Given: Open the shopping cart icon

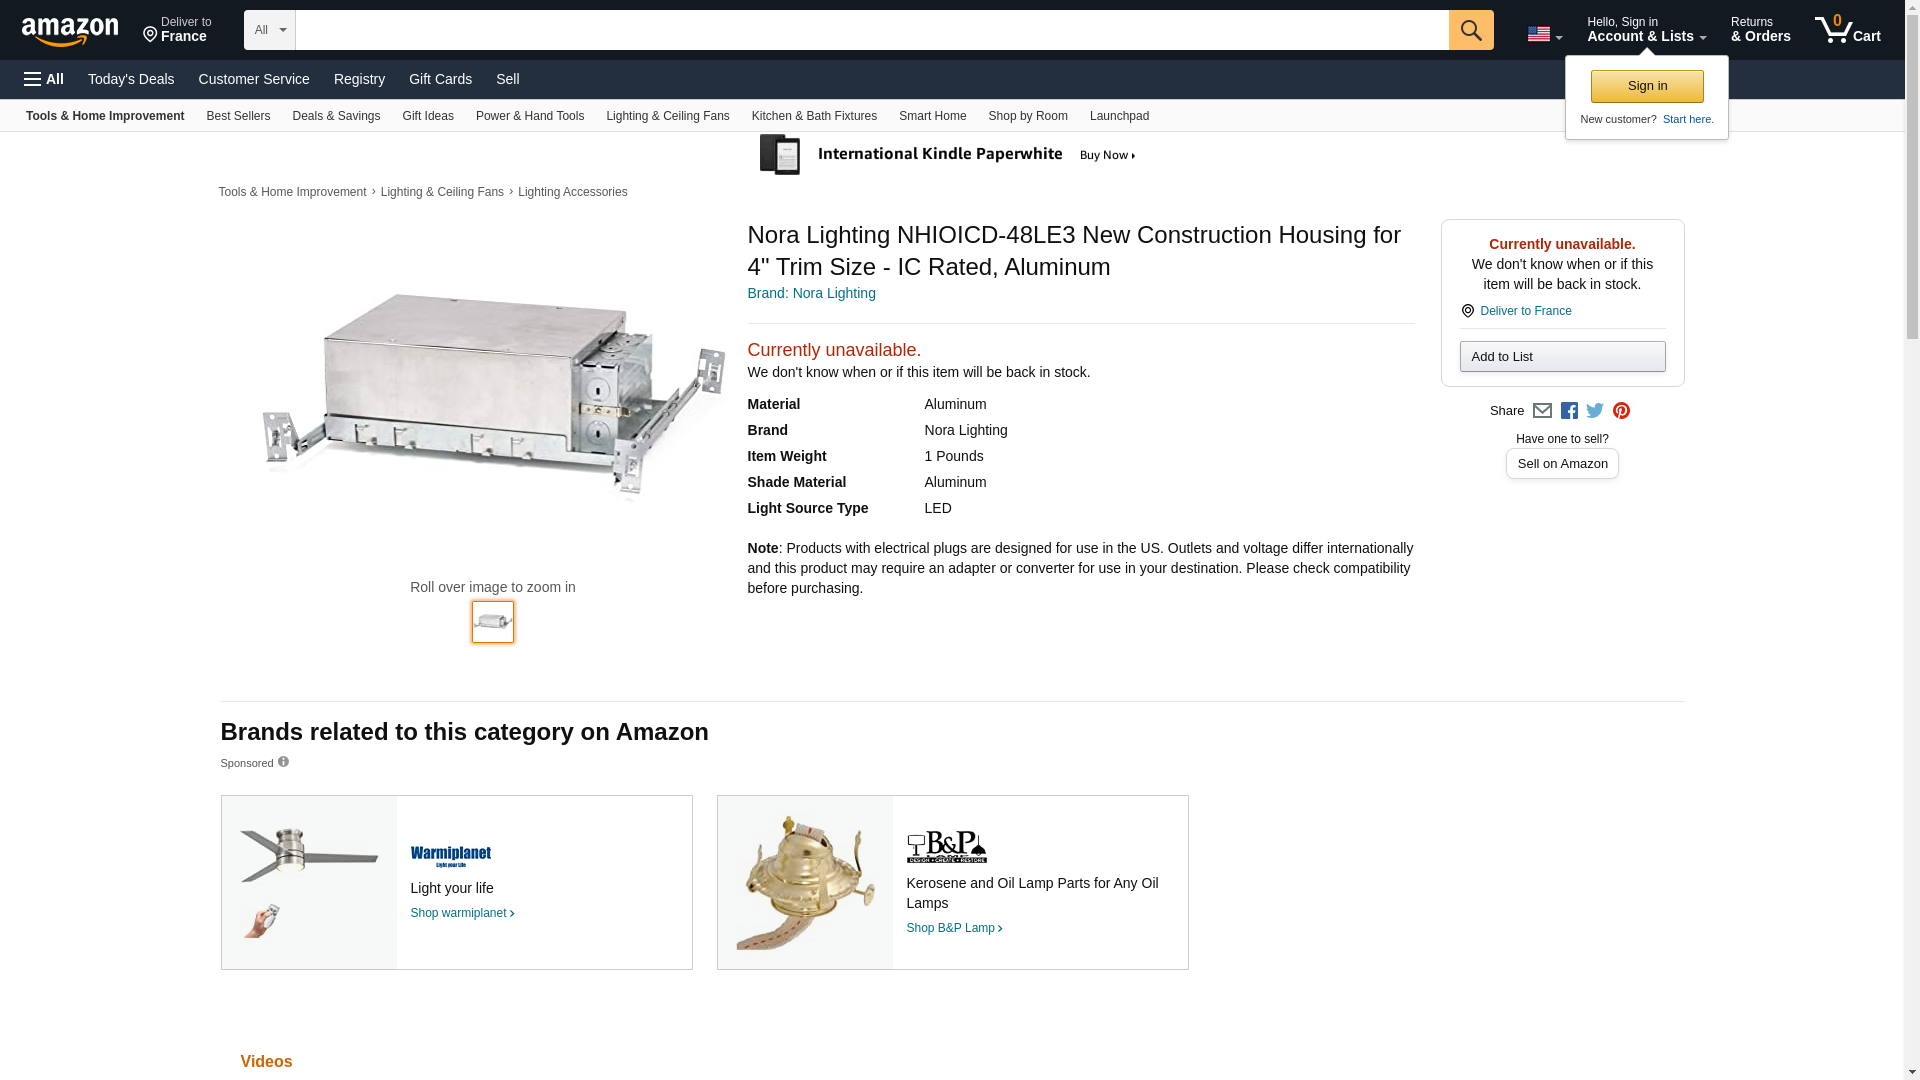Looking at the screenshot, I should [1847, 30].
